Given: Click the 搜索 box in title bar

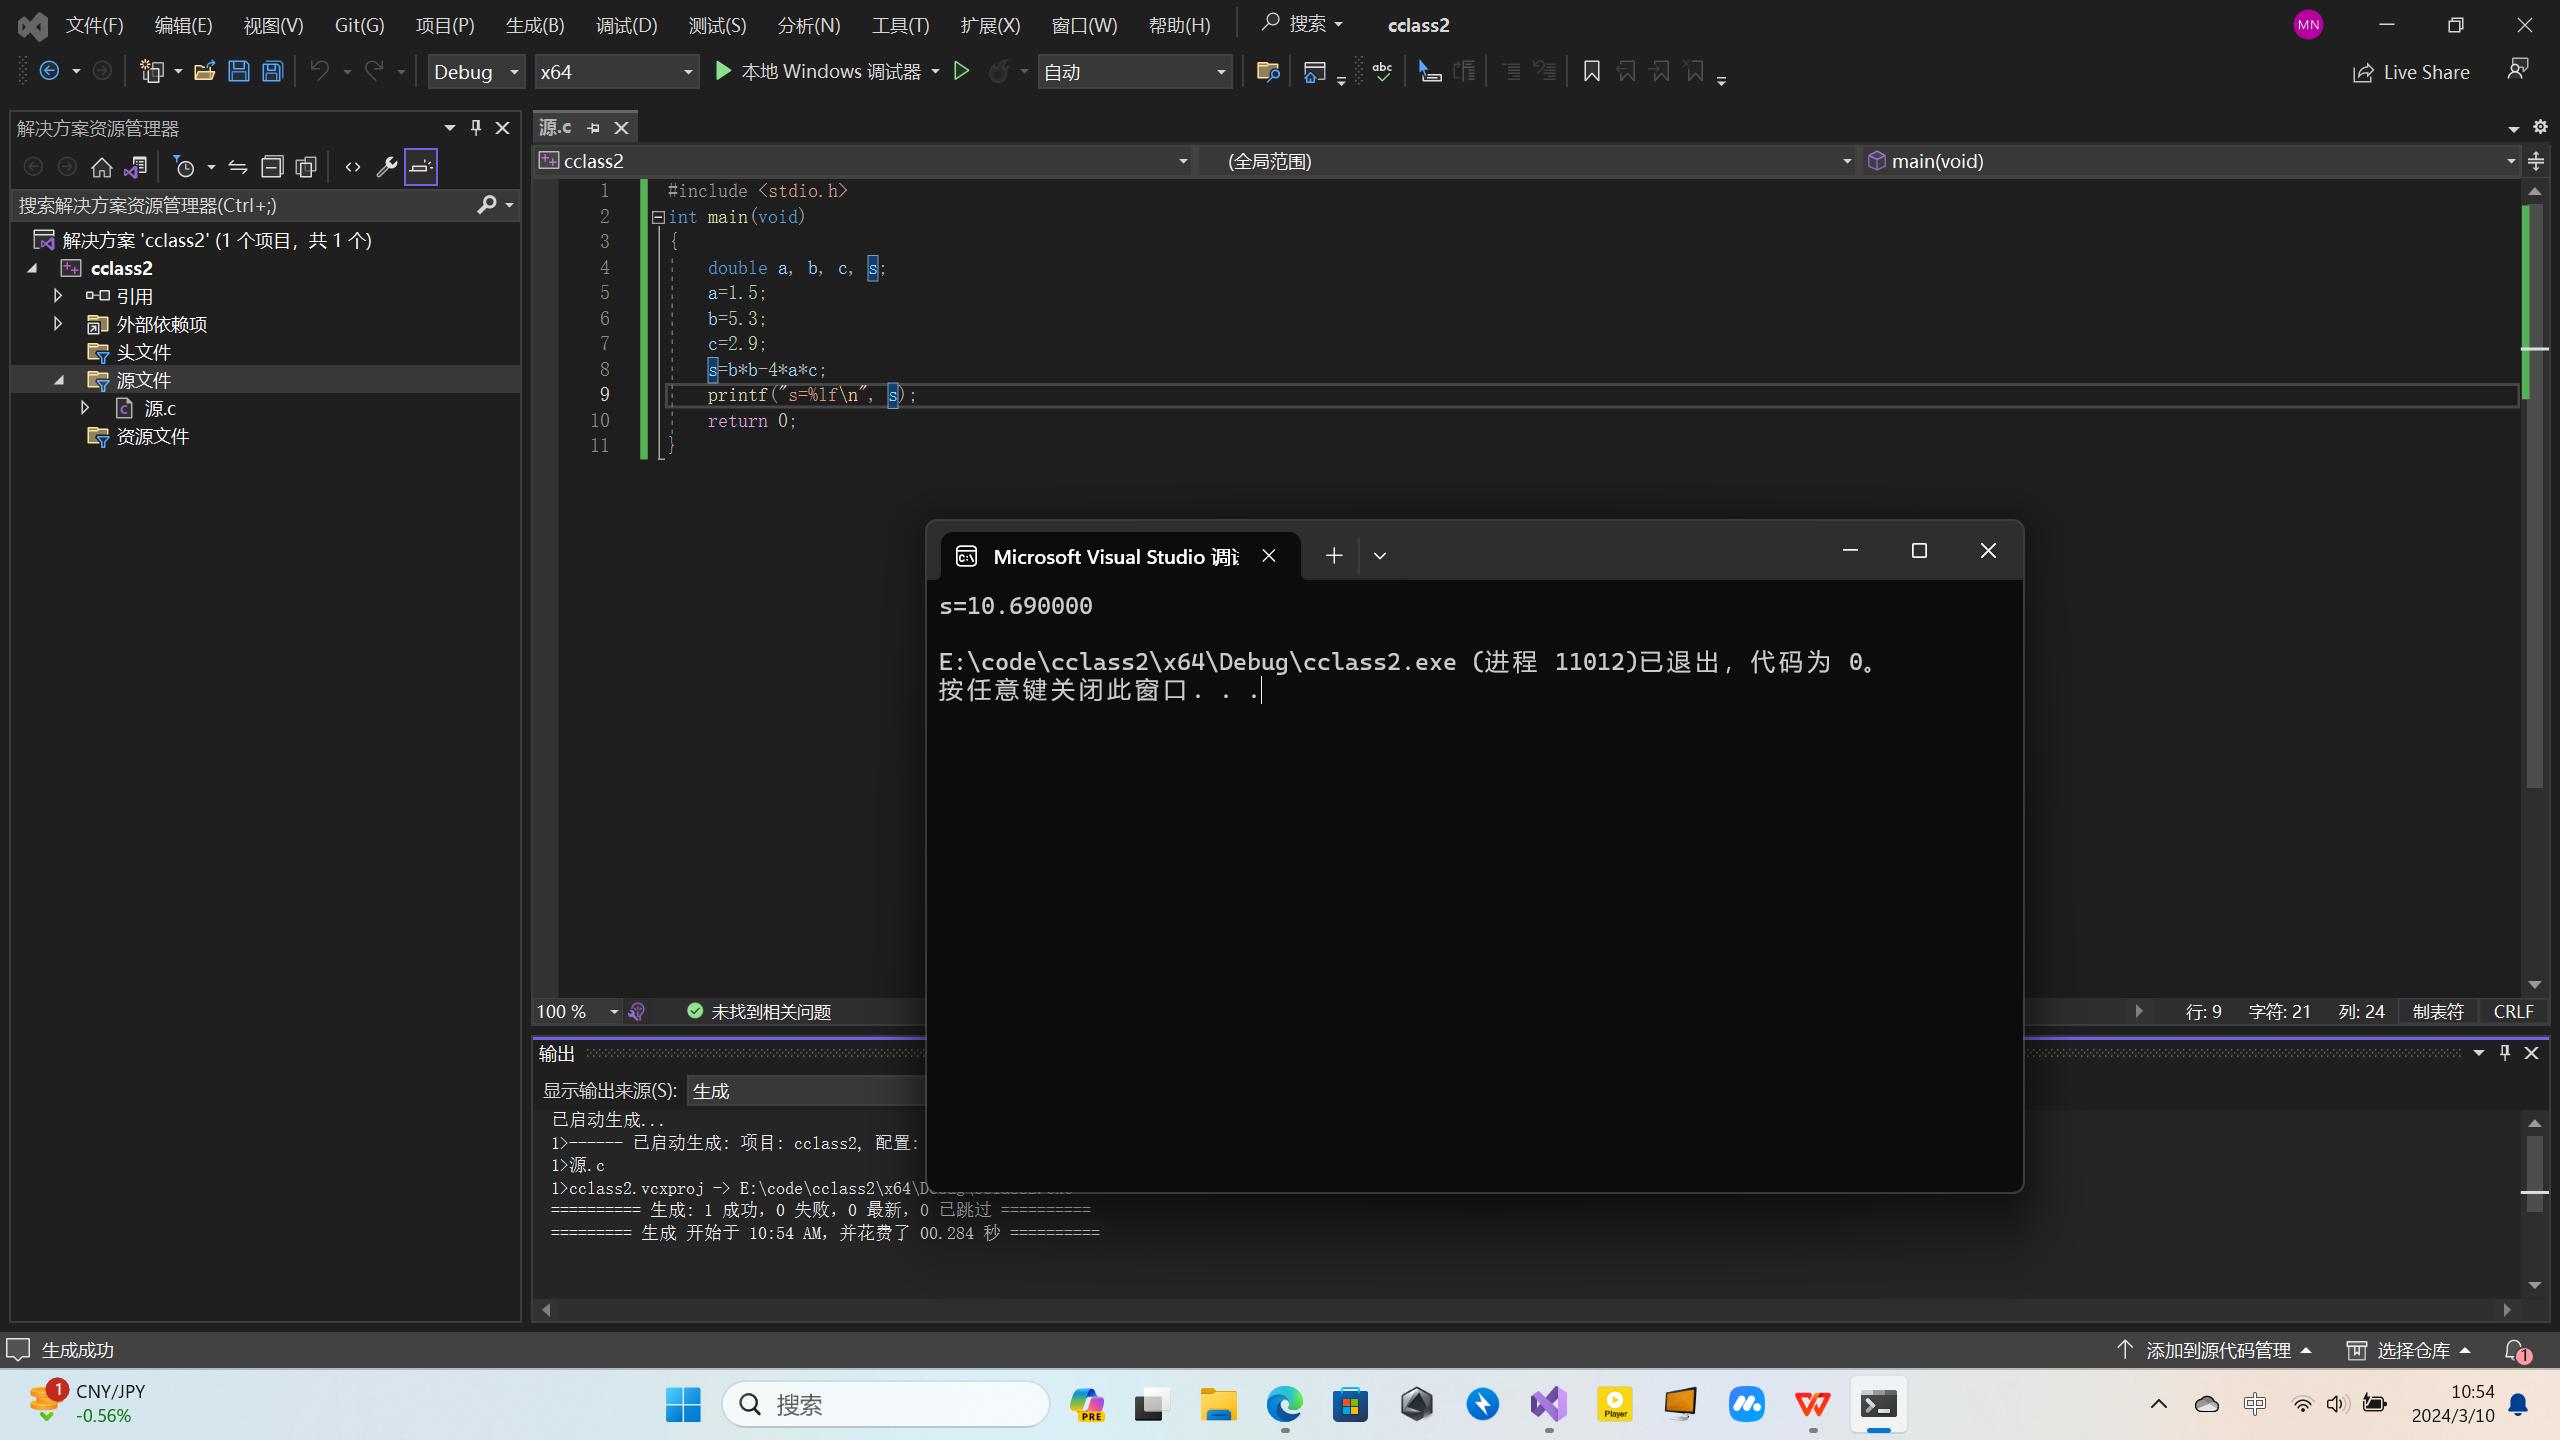Looking at the screenshot, I should click(1302, 24).
